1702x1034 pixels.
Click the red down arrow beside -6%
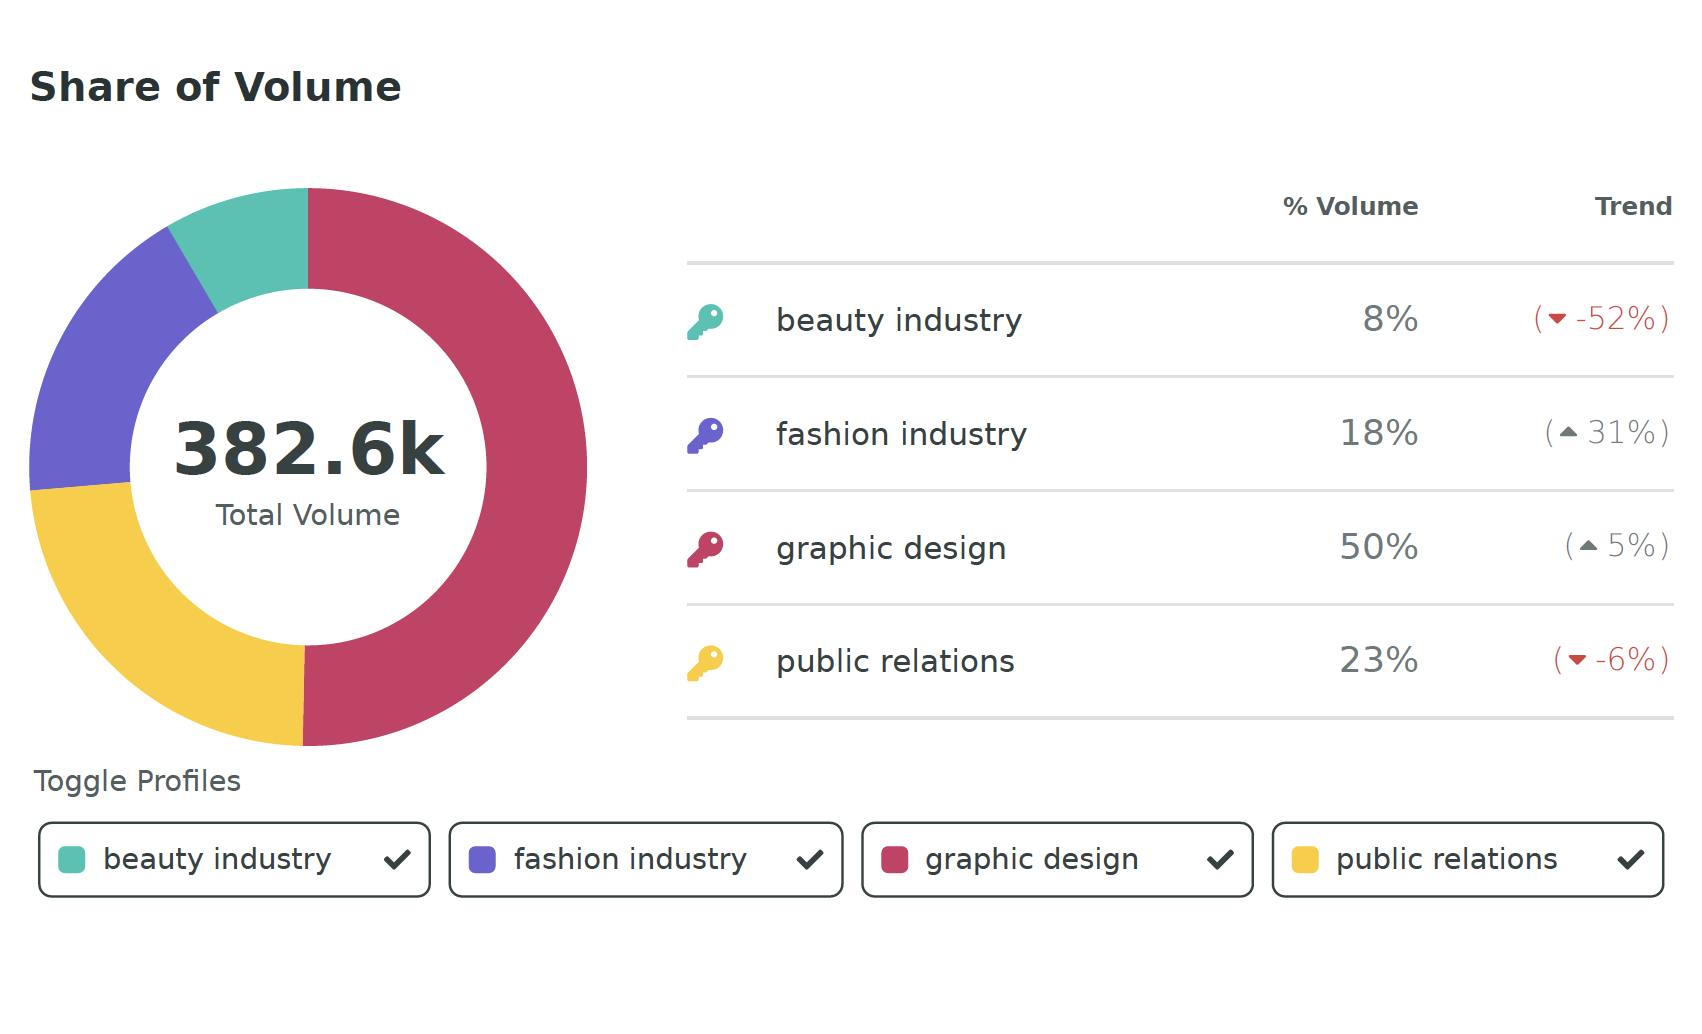coord(1577,659)
